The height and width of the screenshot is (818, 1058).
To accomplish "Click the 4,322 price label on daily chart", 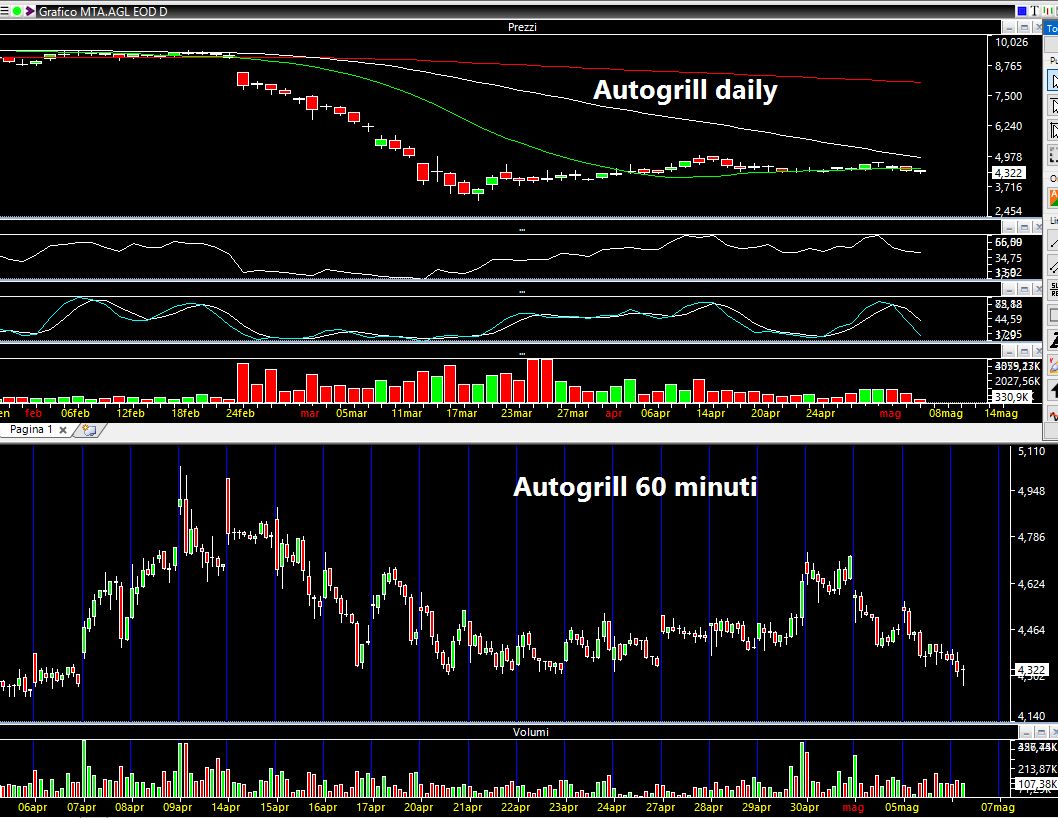I will pyautogui.click(x=1009, y=173).
